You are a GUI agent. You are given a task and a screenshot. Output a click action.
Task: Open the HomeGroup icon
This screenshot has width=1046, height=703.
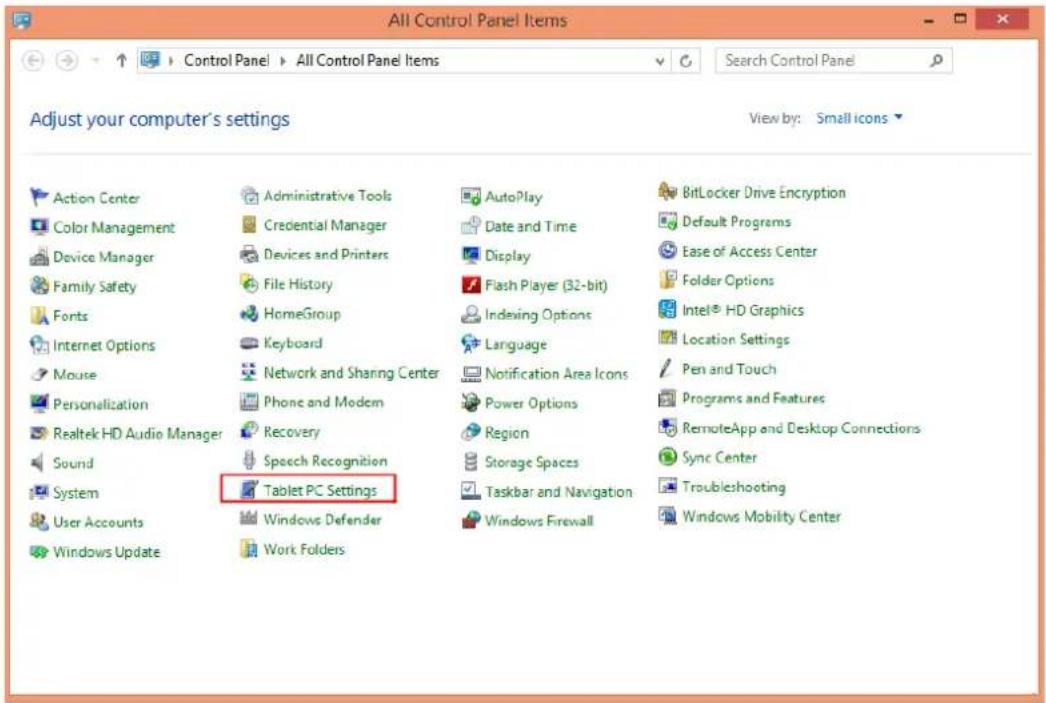pos(249,313)
